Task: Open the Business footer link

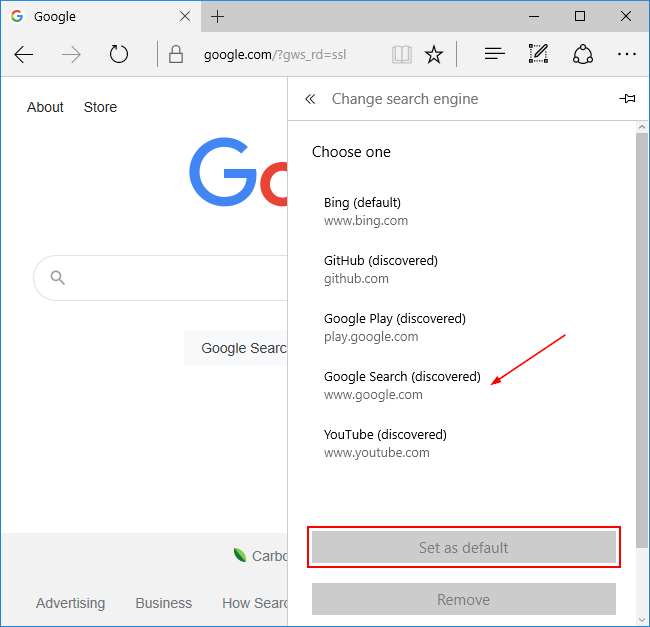Action: [x=164, y=603]
